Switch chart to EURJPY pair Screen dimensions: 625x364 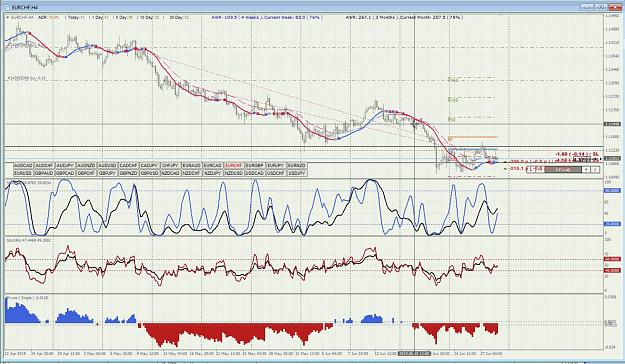point(275,165)
